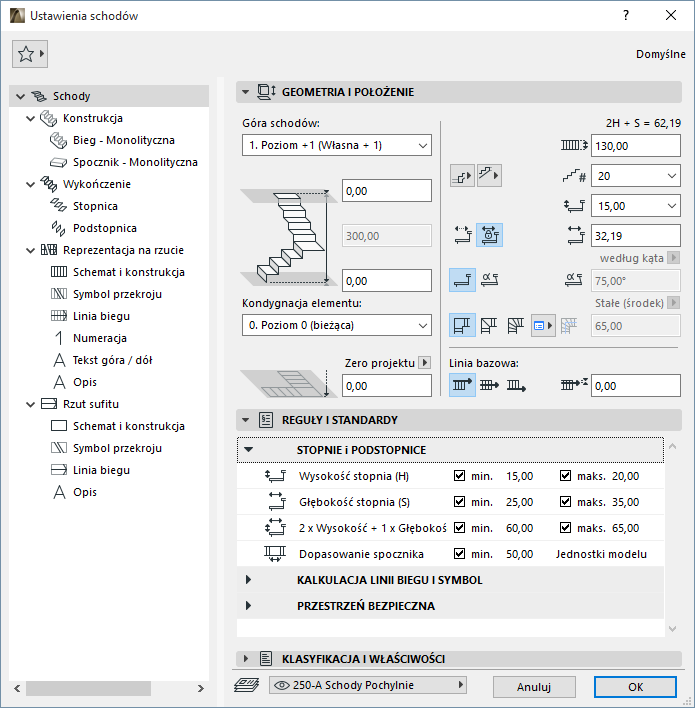This screenshot has height=708, width=695.
Task: Open riser height dropdown showing 15,00
Action: coord(635,206)
